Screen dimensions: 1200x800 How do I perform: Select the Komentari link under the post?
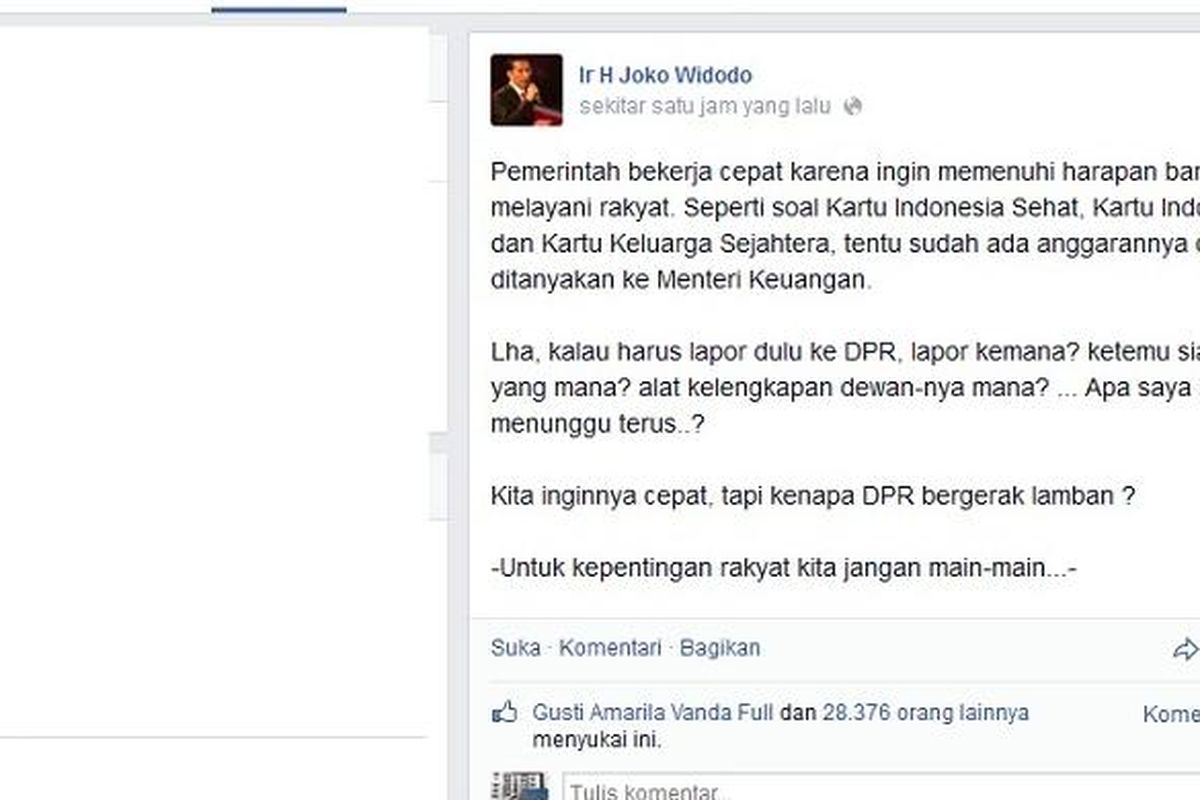pos(610,648)
